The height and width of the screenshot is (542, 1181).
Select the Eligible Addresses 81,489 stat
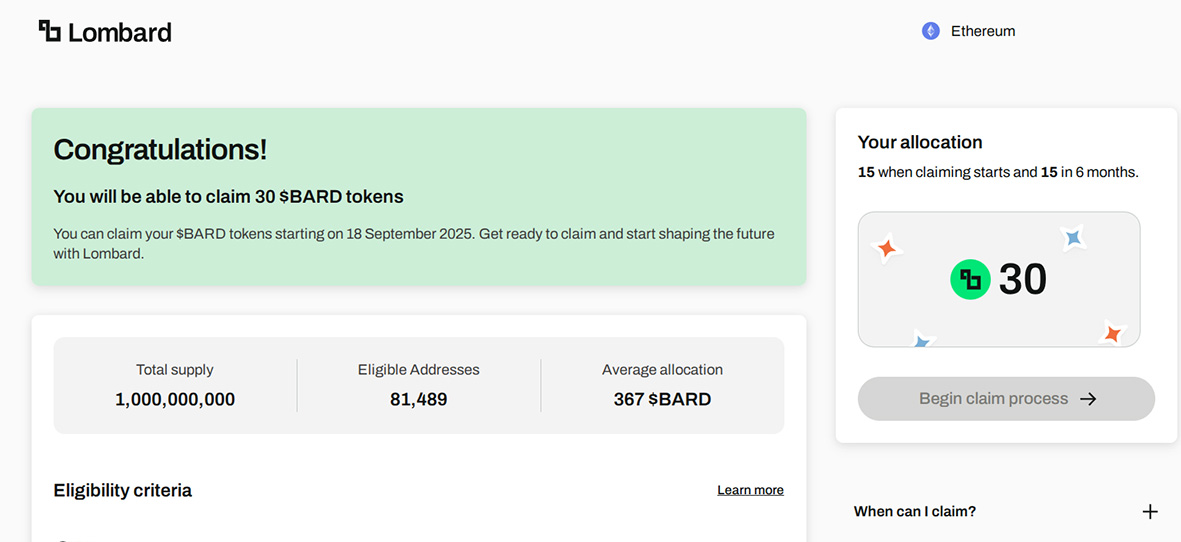coord(418,386)
